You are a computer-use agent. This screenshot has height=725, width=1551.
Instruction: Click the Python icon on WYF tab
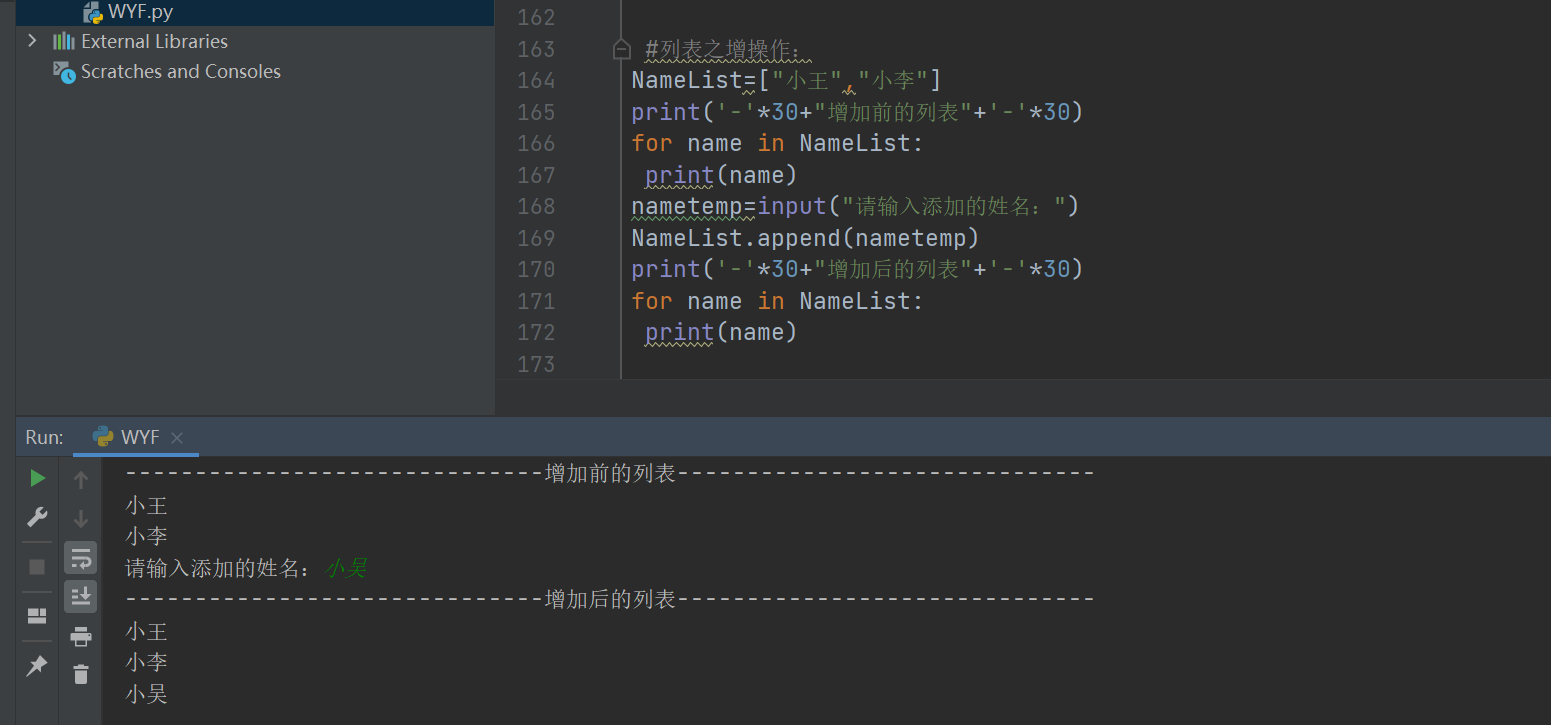click(x=103, y=437)
